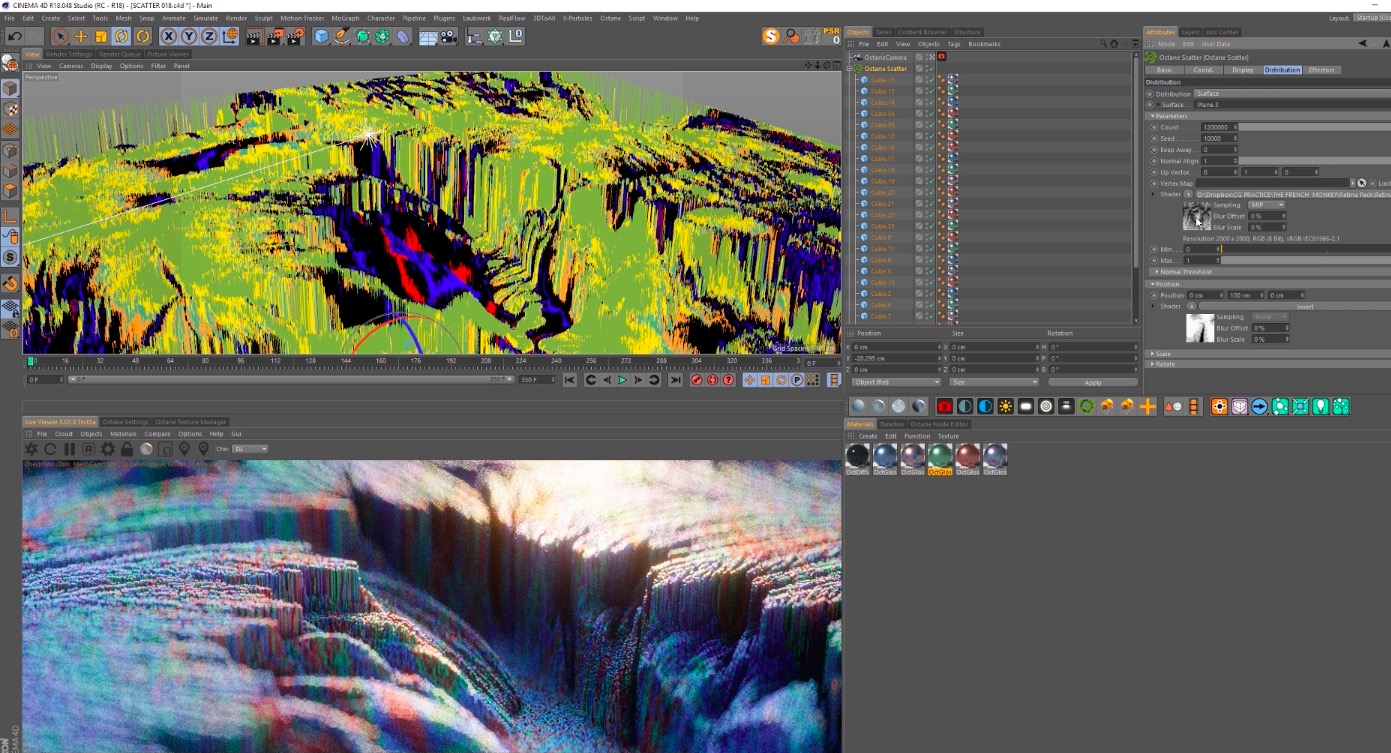Enable the Keep Away parameter radio button
This screenshot has width=1391, height=753.
click(x=1154, y=149)
